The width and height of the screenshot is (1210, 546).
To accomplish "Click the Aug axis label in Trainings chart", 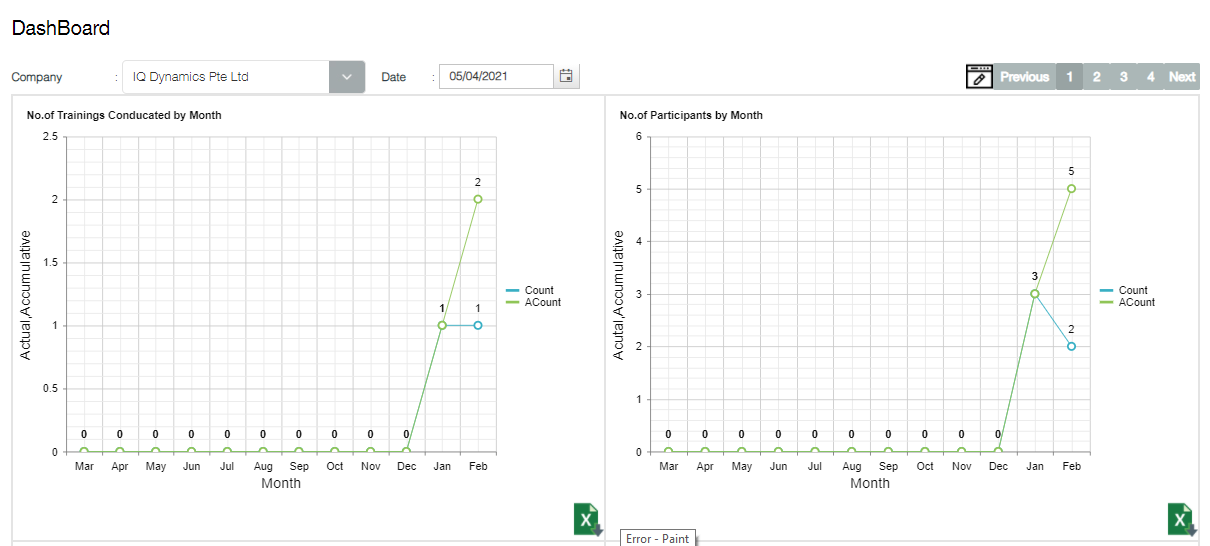I will tap(263, 466).
